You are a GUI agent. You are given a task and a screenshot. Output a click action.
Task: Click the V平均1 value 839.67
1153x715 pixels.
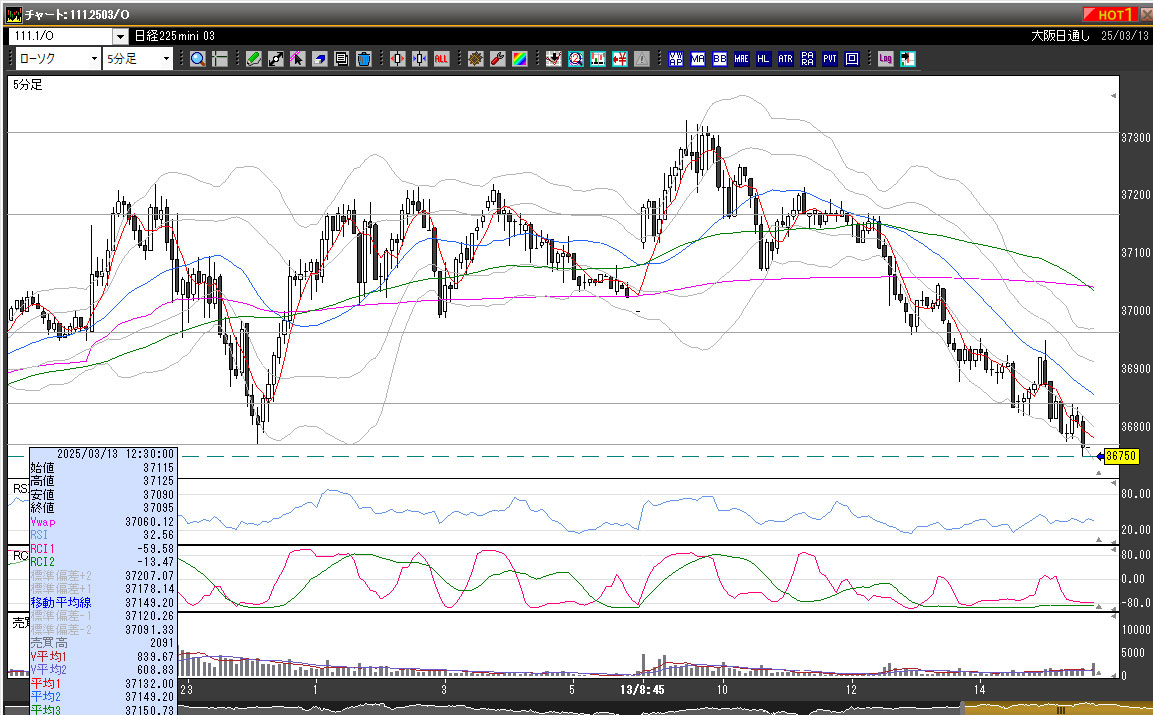pyautogui.click(x=156, y=657)
